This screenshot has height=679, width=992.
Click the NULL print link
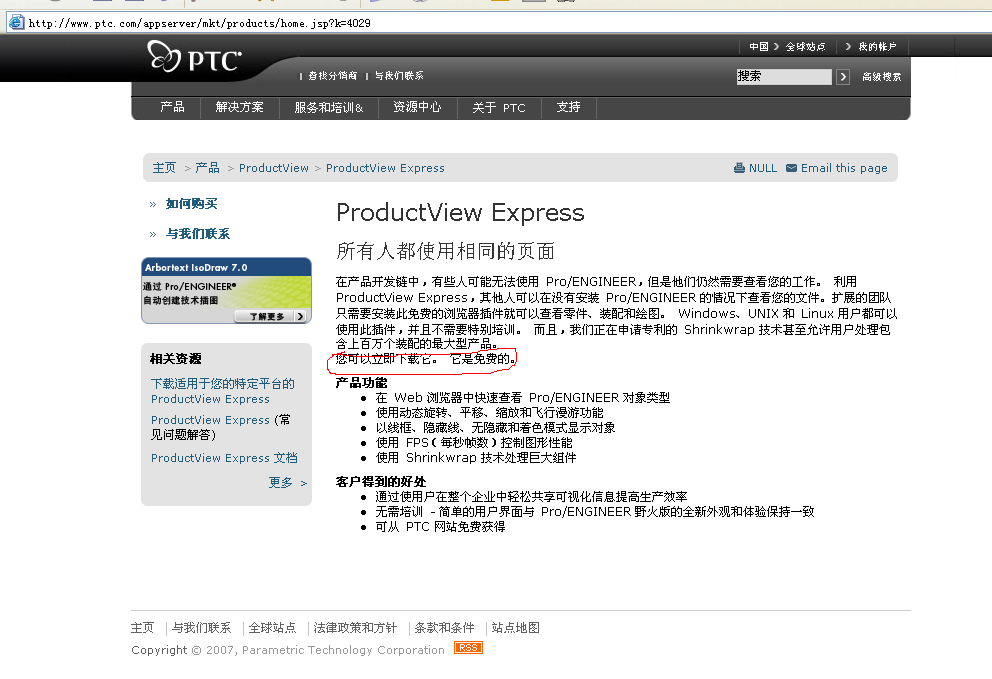(762, 168)
